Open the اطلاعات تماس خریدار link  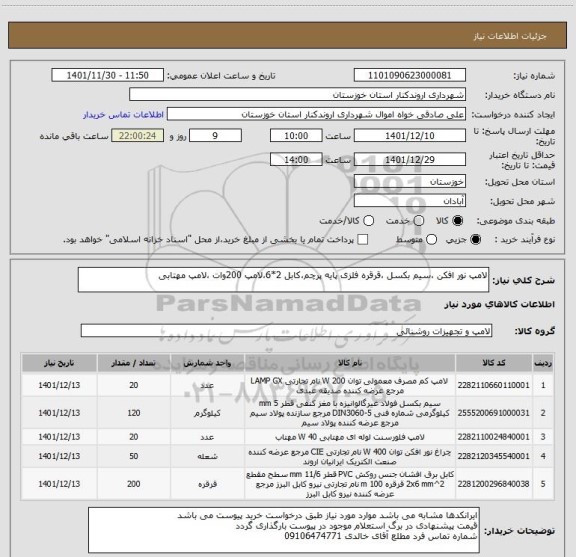tap(123, 115)
